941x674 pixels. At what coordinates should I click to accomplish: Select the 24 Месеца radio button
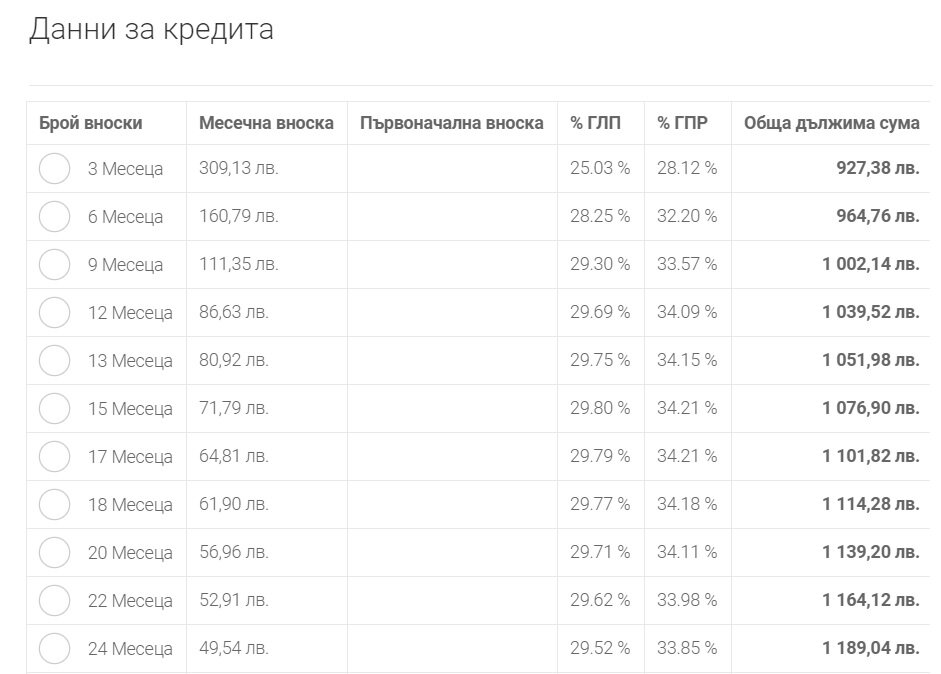click(x=55, y=648)
